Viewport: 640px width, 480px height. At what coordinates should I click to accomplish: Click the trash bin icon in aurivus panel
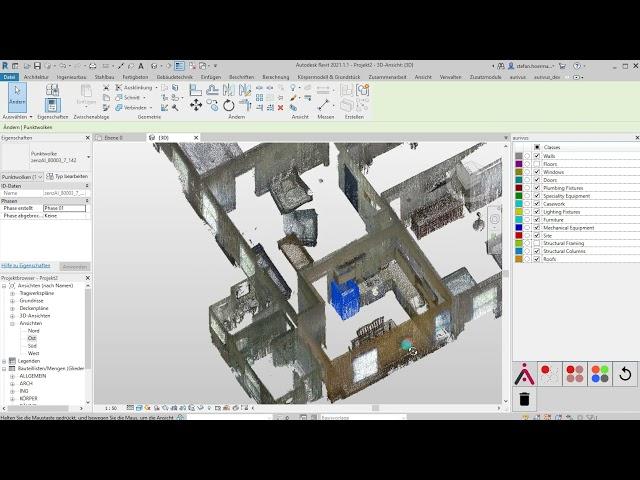click(x=524, y=400)
